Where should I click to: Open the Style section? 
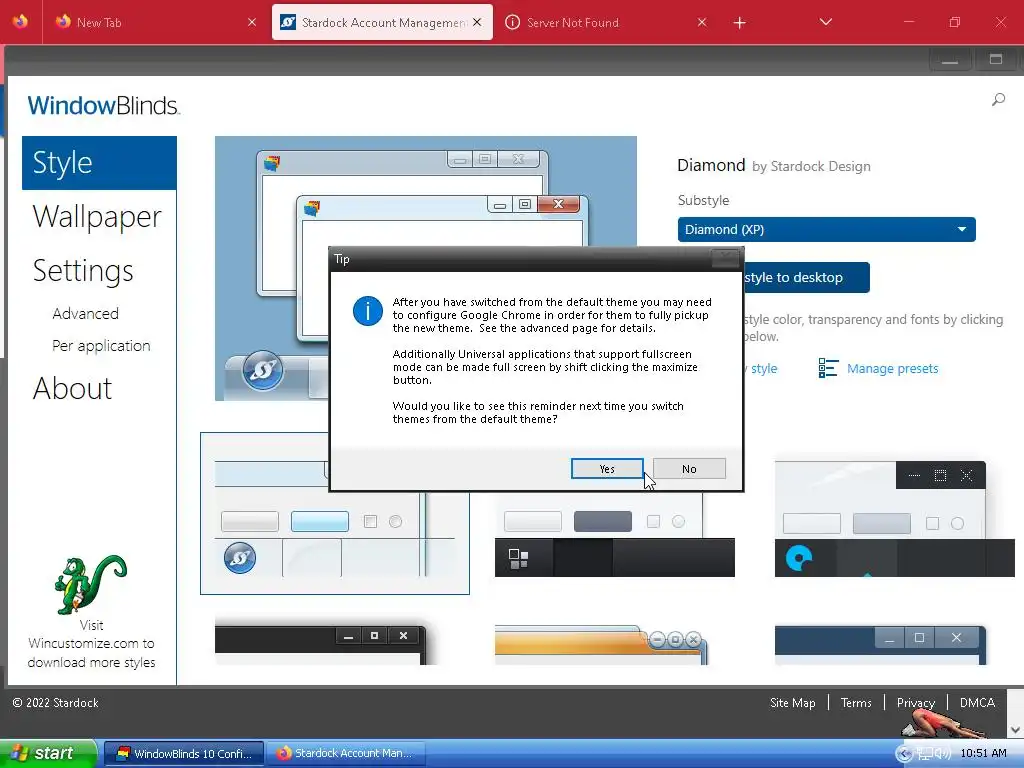pyautogui.click(x=99, y=163)
